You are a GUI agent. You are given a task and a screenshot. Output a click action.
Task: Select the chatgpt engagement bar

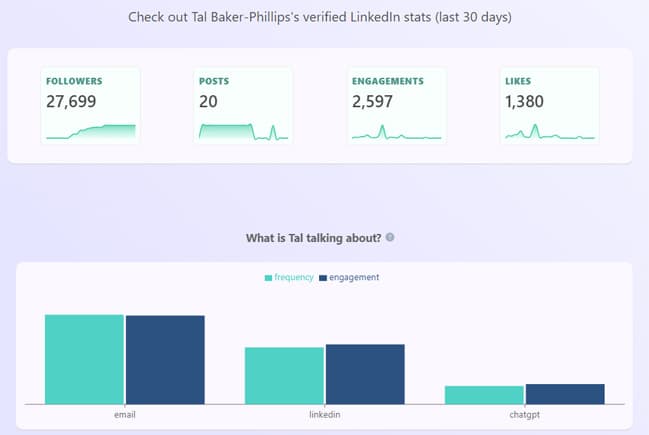coord(565,393)
